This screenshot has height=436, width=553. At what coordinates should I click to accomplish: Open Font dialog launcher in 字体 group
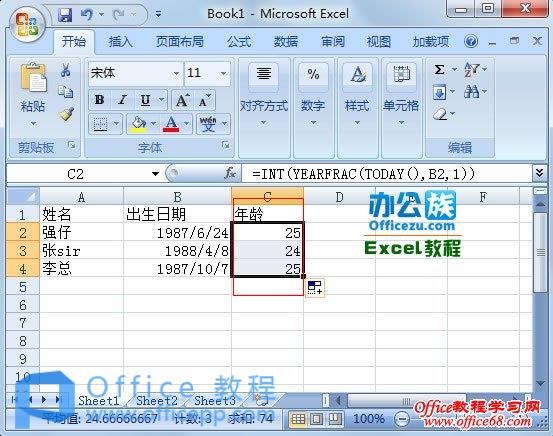pos(225,145)
